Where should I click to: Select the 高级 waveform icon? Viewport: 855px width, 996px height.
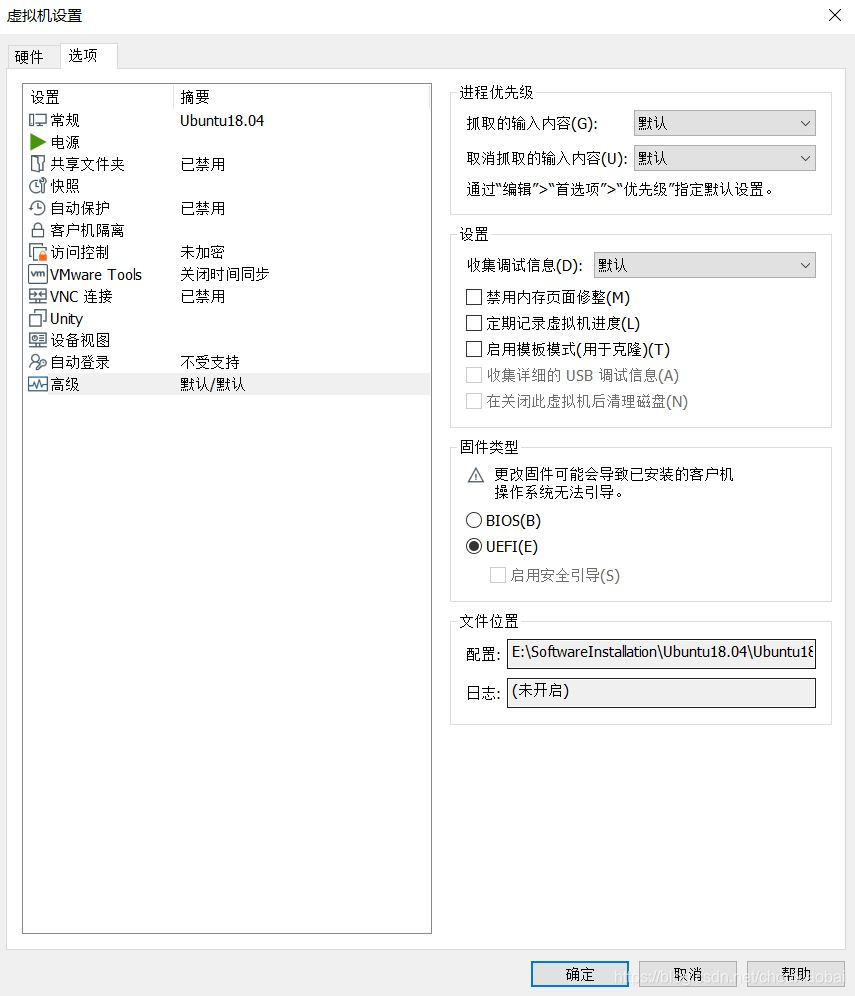37,384
